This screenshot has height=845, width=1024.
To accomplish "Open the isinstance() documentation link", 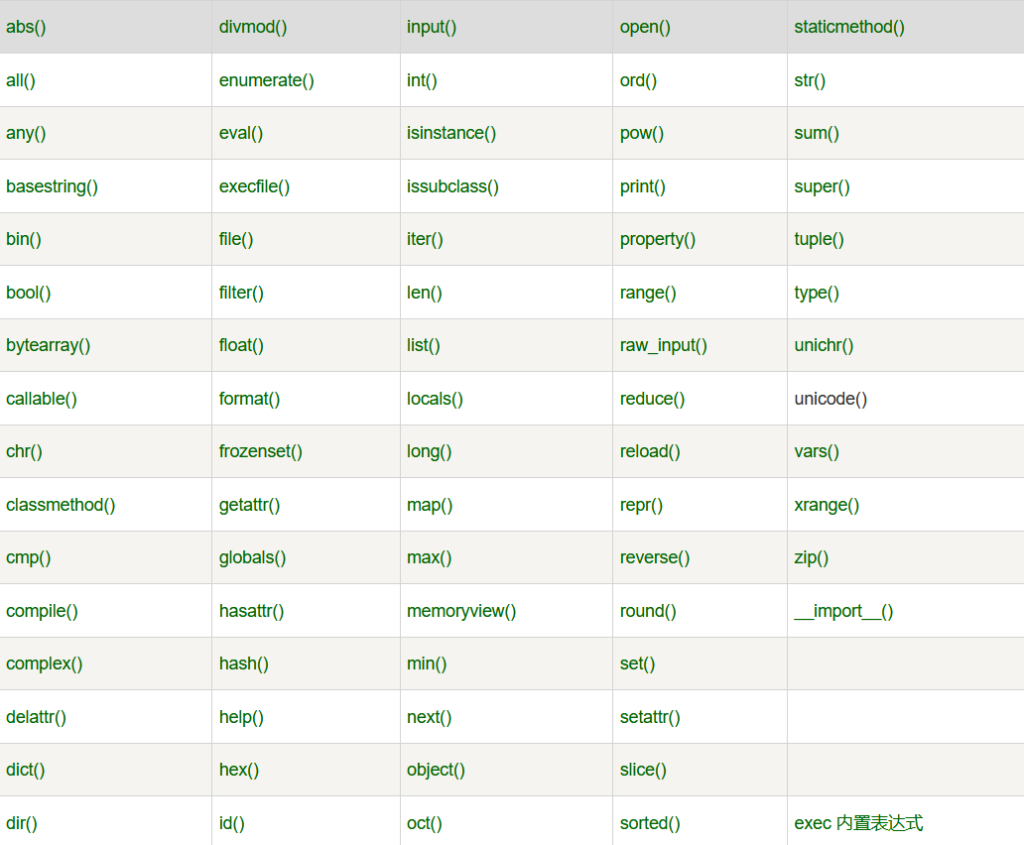I will click(451, 133).
